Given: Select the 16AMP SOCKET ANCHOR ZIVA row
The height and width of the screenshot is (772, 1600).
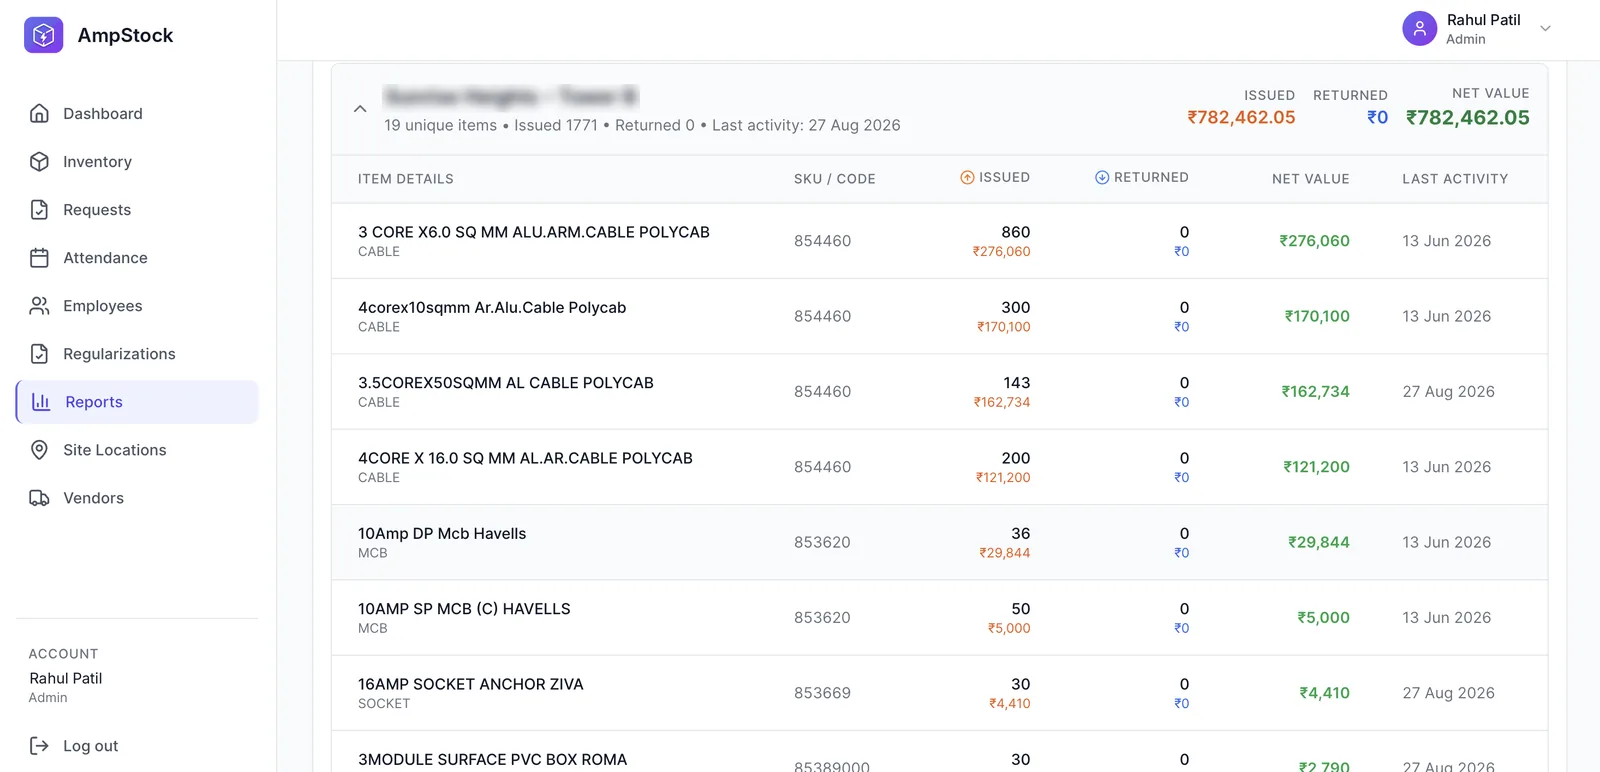Looking at the screenshot, I should 940,693.
